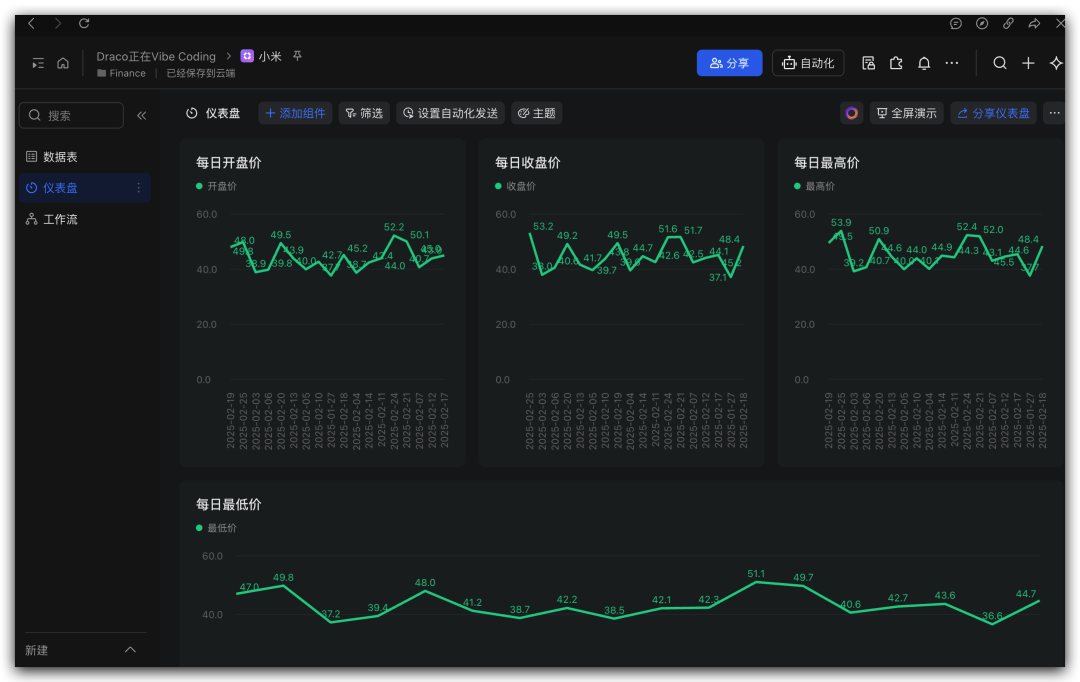Open more options beside 分享仪表盘
This screenshot has height=682, width=1080.
click(x=1054, y=113)
